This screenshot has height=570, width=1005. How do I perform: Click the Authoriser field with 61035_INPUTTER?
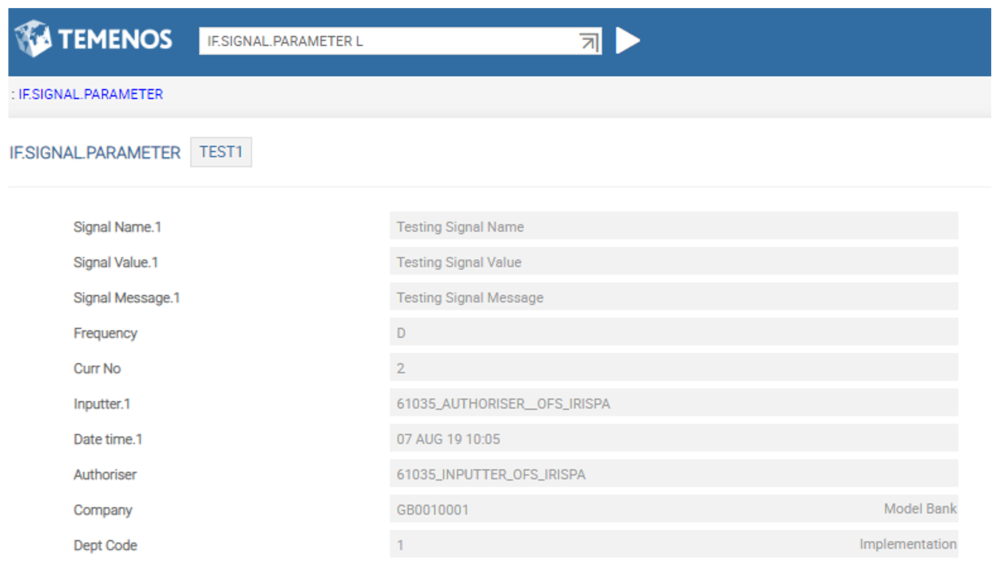coord(673,475)
